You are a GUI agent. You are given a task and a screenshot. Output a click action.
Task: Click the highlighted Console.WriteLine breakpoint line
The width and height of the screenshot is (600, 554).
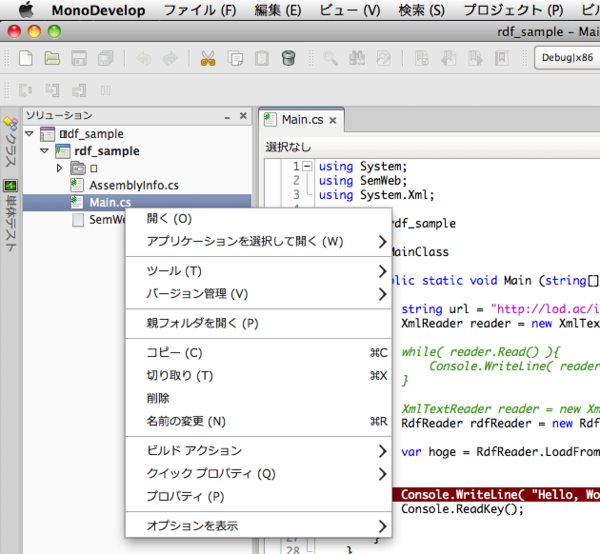click(x=496, y=495)
